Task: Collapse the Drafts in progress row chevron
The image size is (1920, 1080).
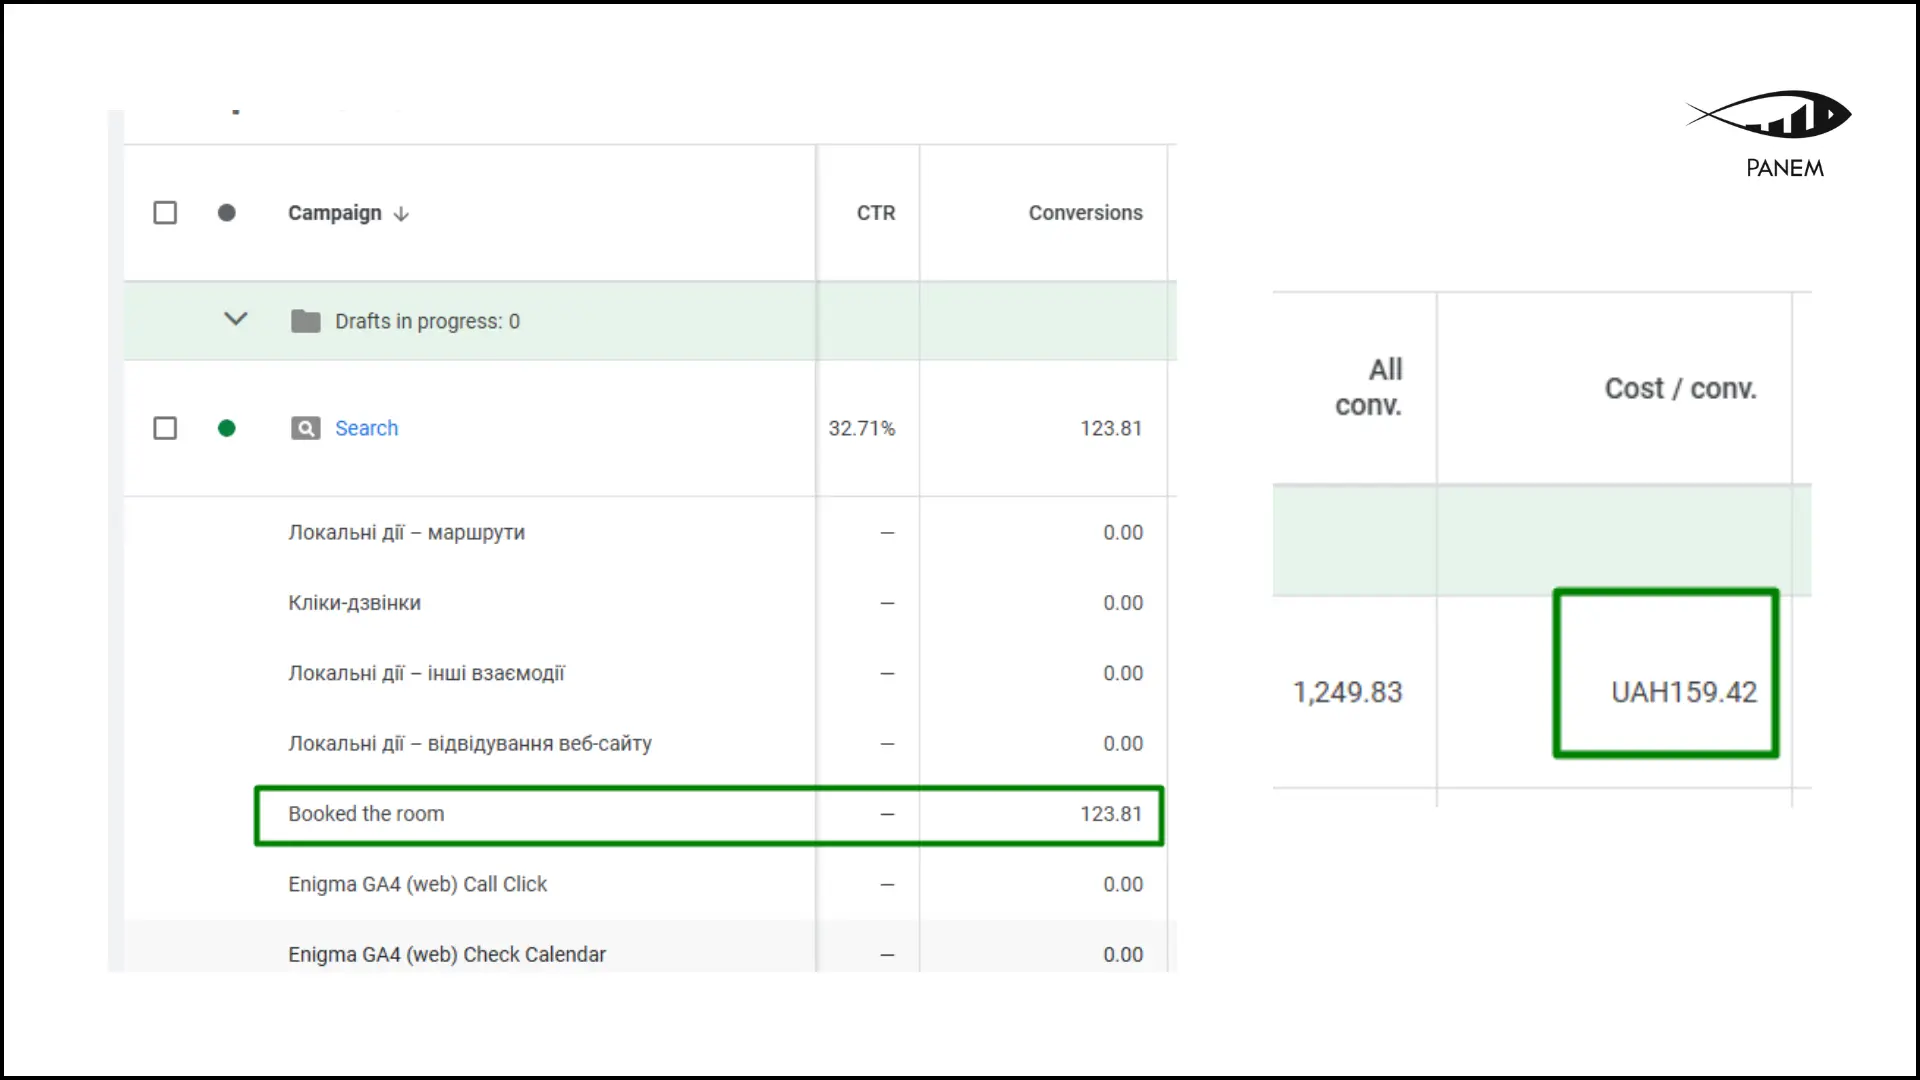Action: pyautogui.click(x=236, y=320)
